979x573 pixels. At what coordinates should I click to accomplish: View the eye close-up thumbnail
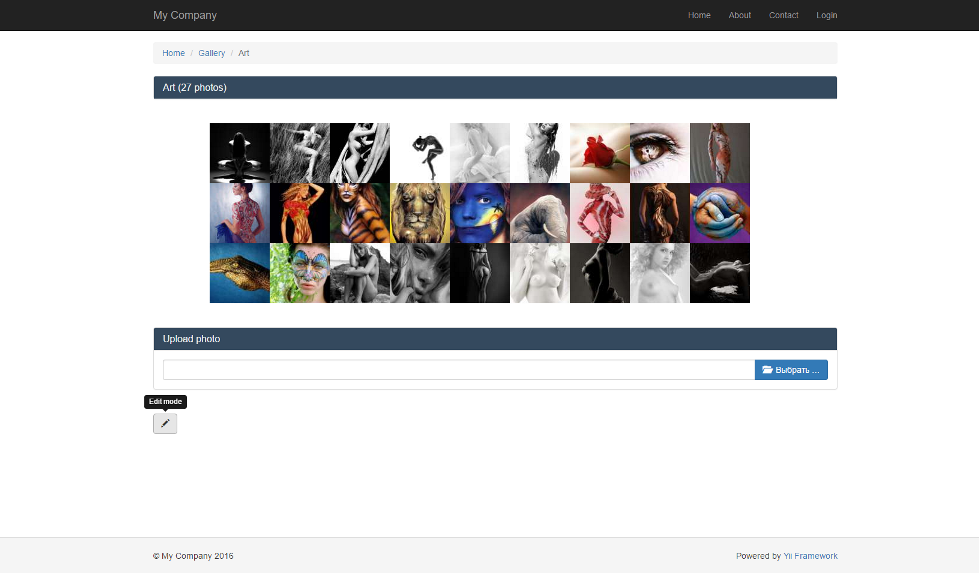660,153
